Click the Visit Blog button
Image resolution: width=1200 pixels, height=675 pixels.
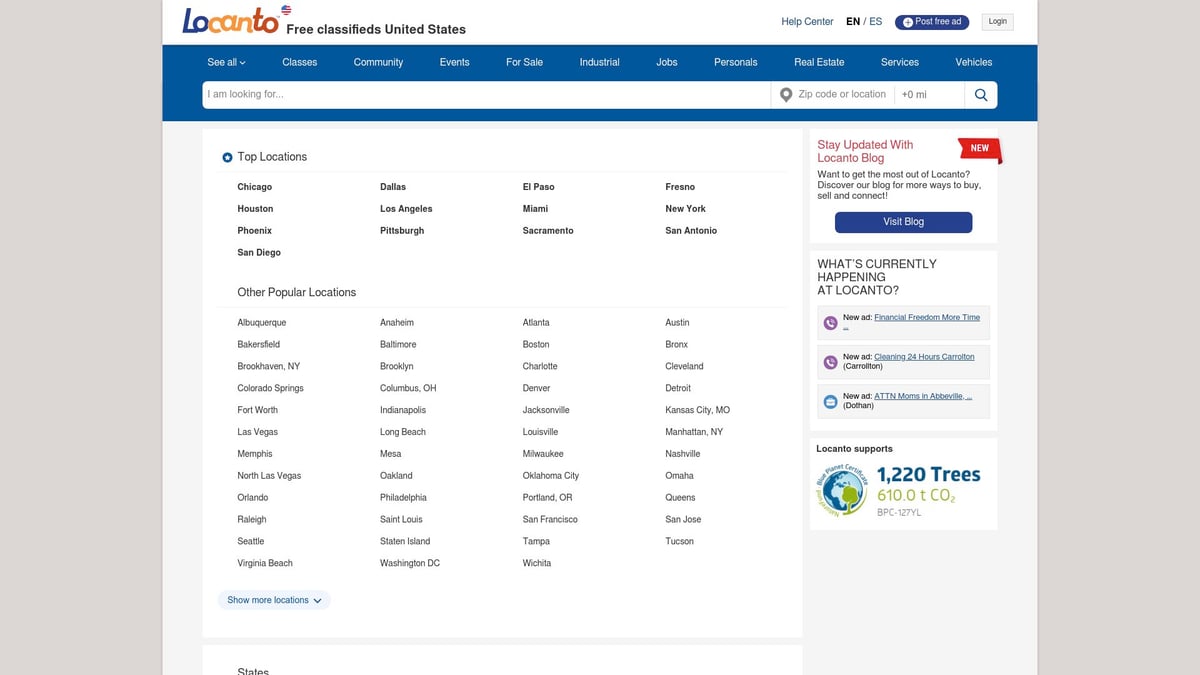click(903, 222)
